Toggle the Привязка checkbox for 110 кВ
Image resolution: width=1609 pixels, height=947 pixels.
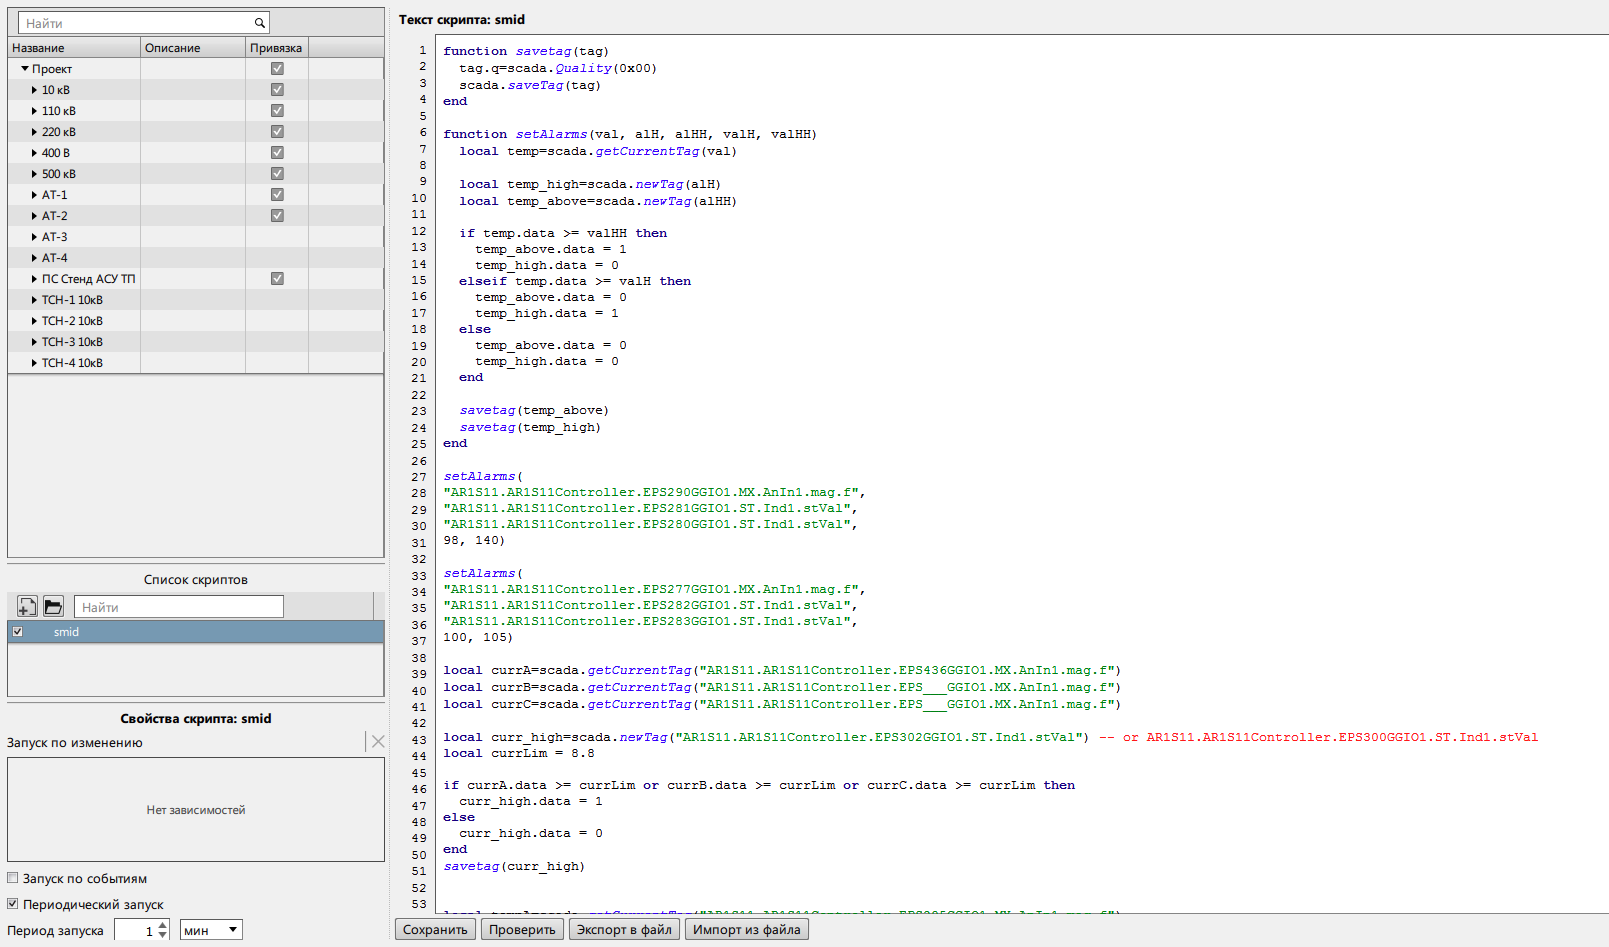tap(277, 110)
